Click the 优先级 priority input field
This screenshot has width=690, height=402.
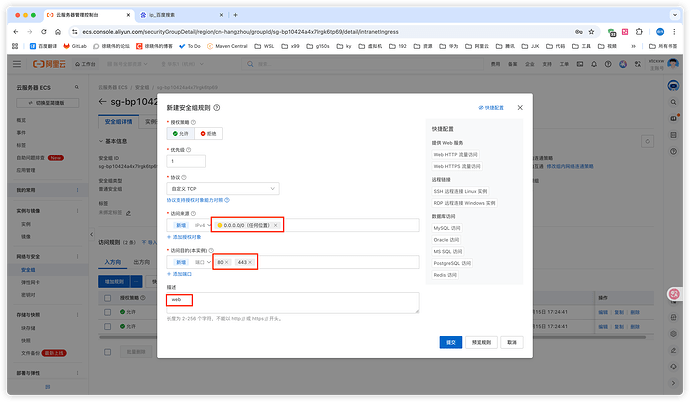[186, 161]
